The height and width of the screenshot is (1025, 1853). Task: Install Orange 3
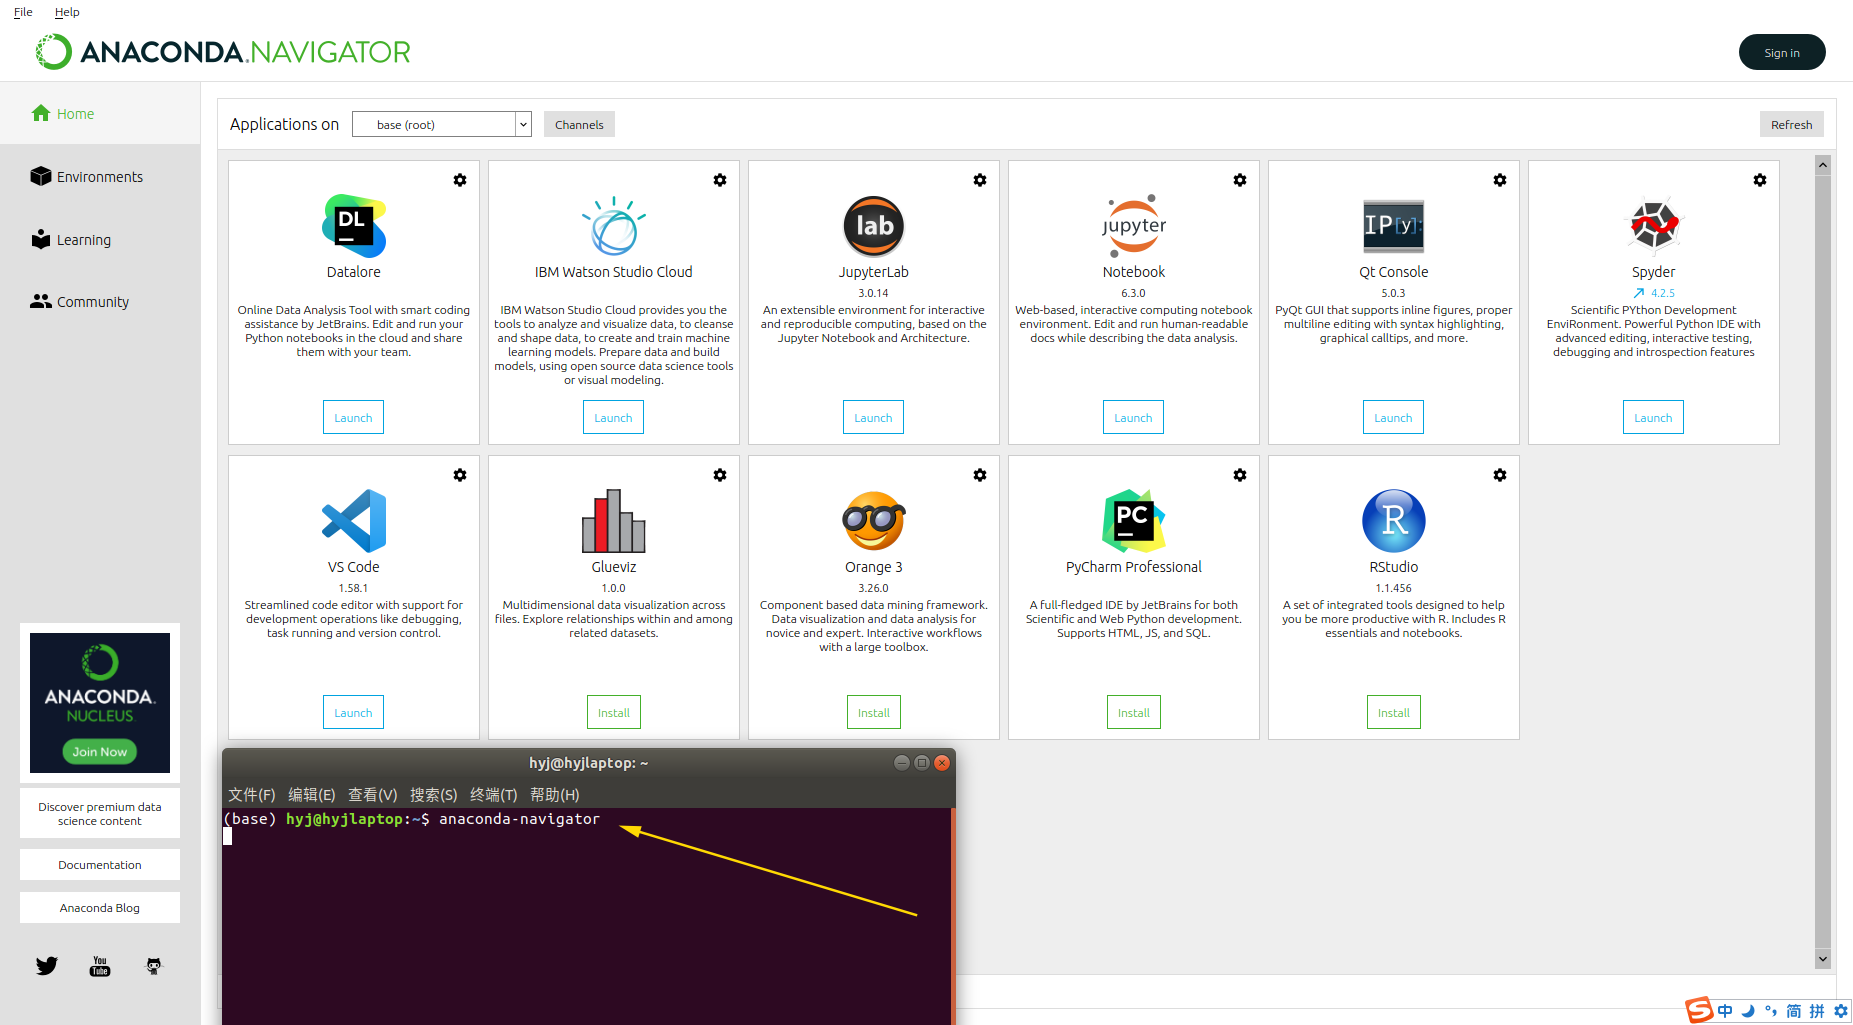coord(874,712)
